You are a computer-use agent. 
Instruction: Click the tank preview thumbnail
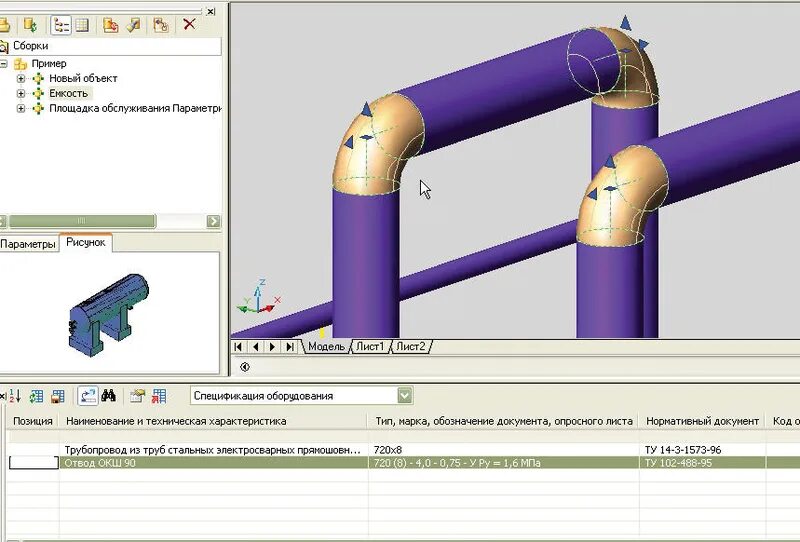coord(108,314)
